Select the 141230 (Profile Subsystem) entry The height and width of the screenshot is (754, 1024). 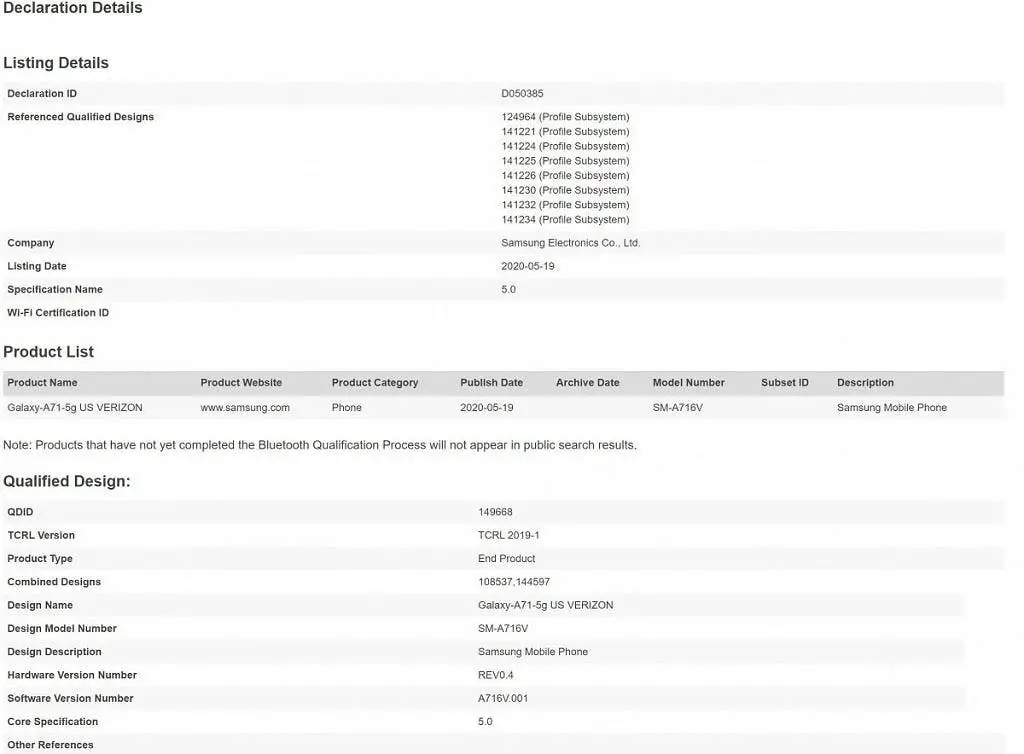pos(565,190)
